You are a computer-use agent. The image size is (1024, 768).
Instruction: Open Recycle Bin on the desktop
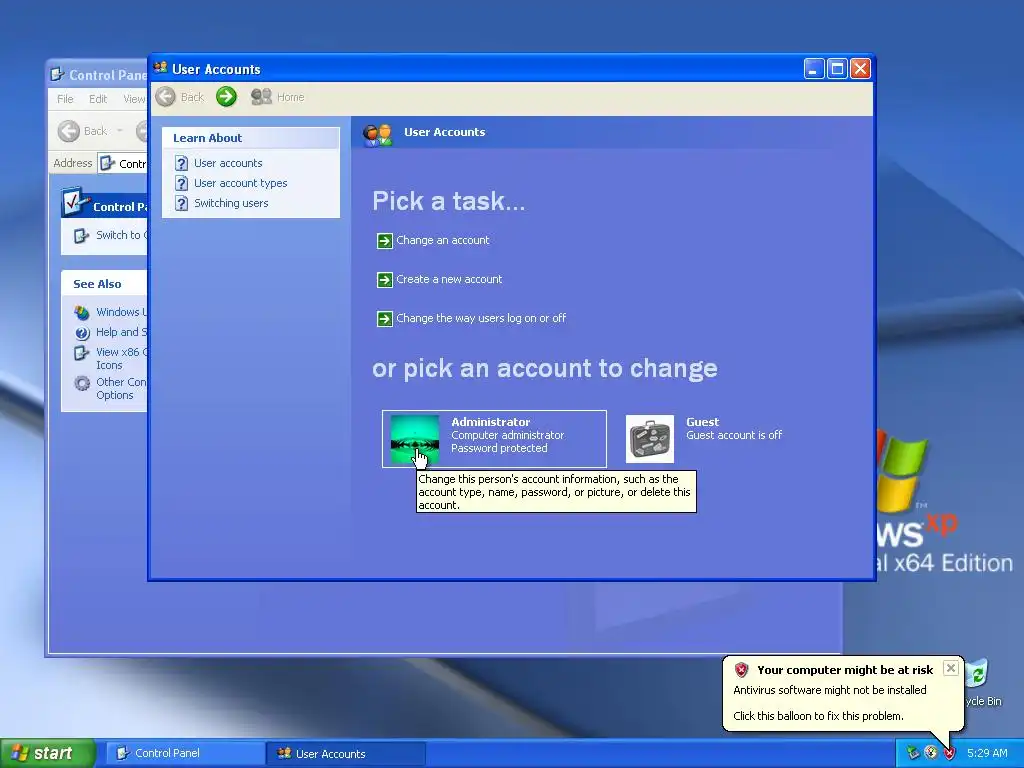(981, 682)
